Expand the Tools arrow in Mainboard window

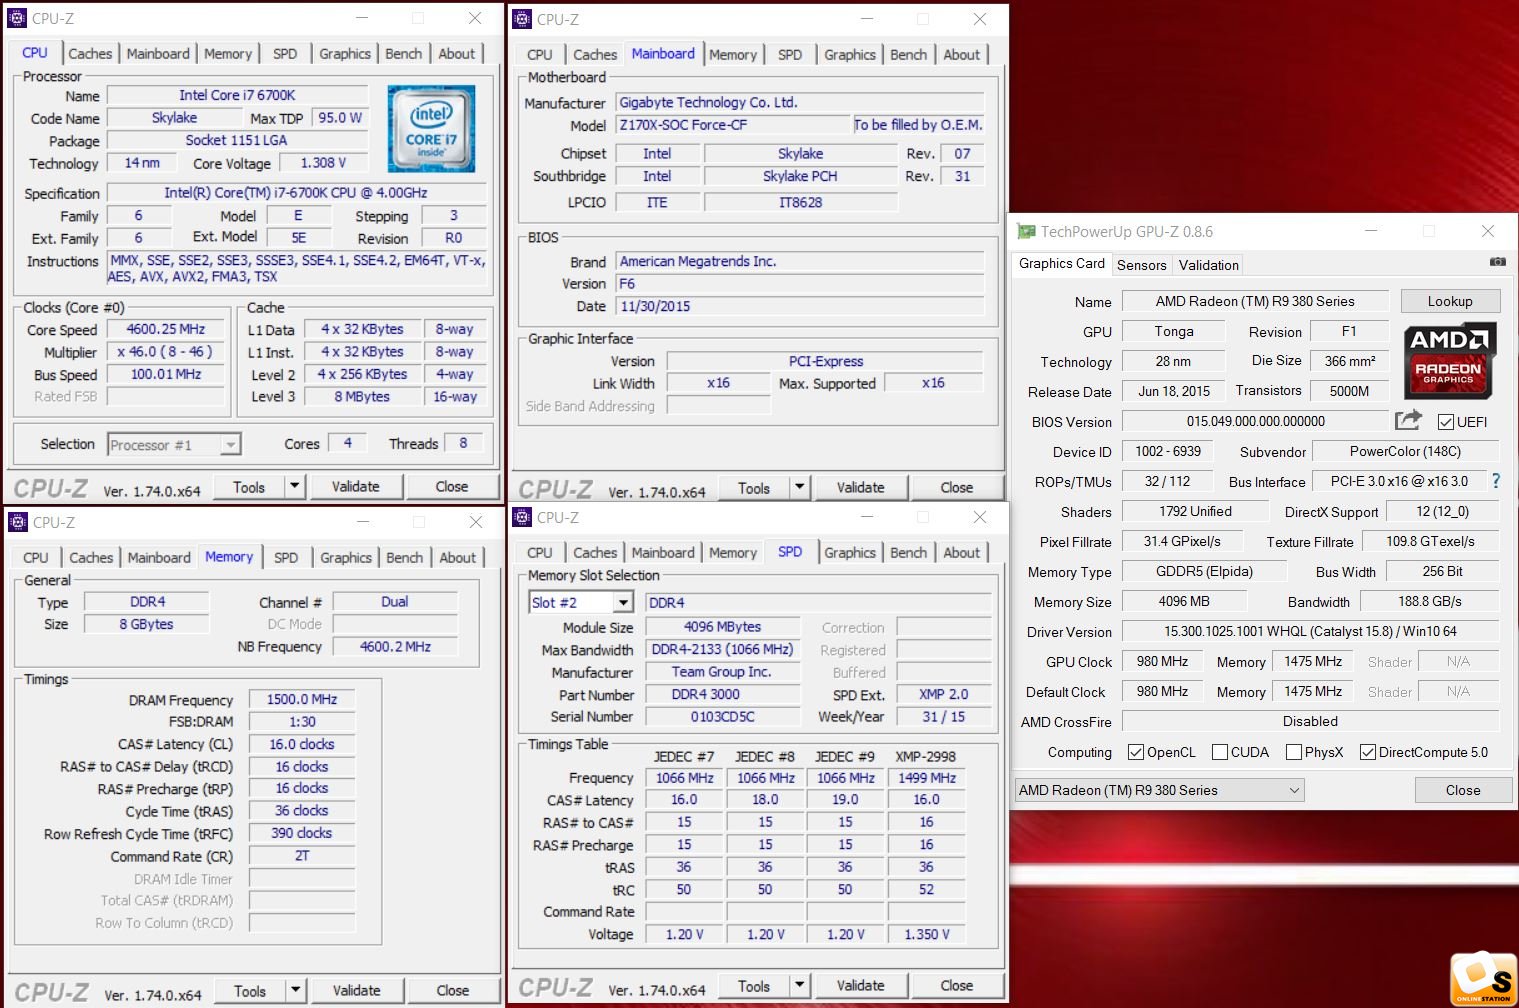799,488
